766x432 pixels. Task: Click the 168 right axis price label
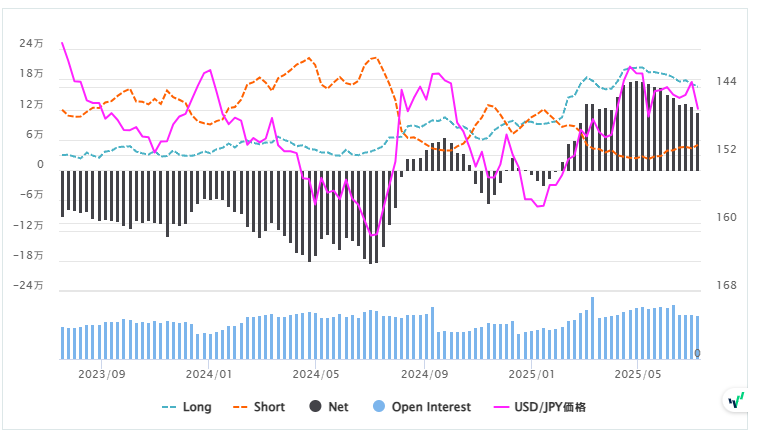coord(727,285)
